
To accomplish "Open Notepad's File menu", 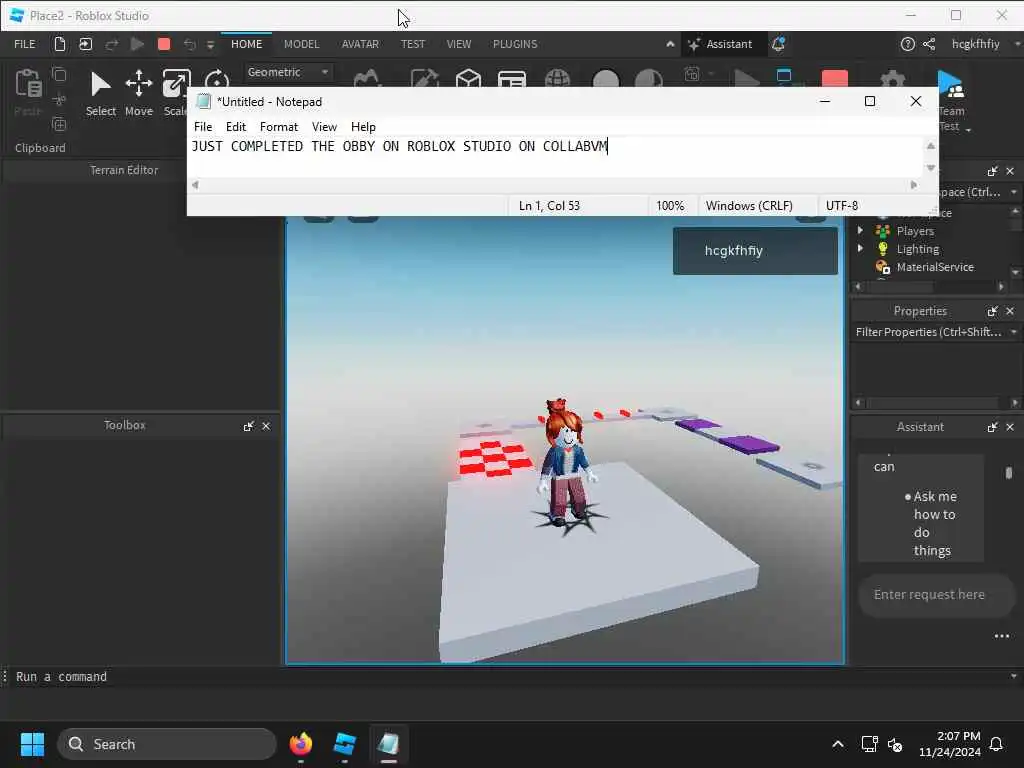I will tap(202, 127).
